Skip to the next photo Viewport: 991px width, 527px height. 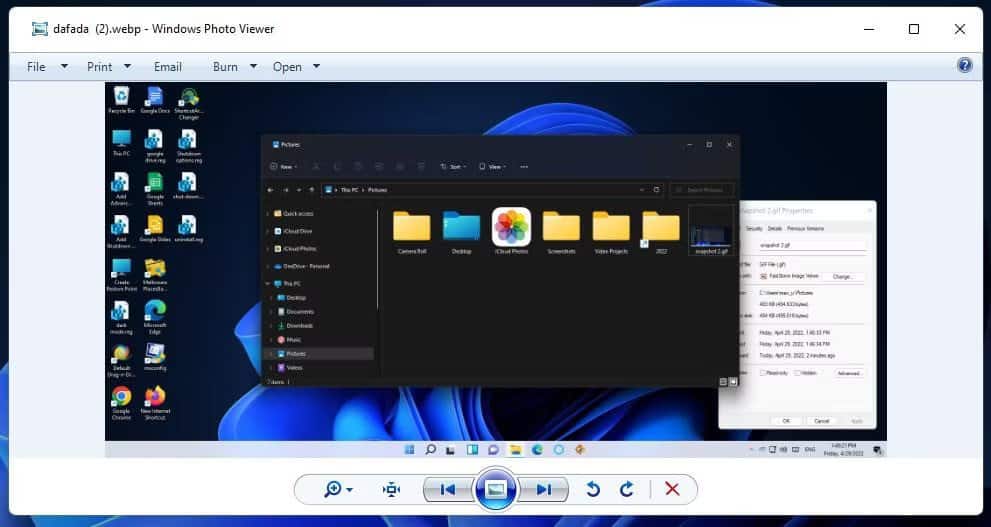pyautogui.click(x=544, y=489)
